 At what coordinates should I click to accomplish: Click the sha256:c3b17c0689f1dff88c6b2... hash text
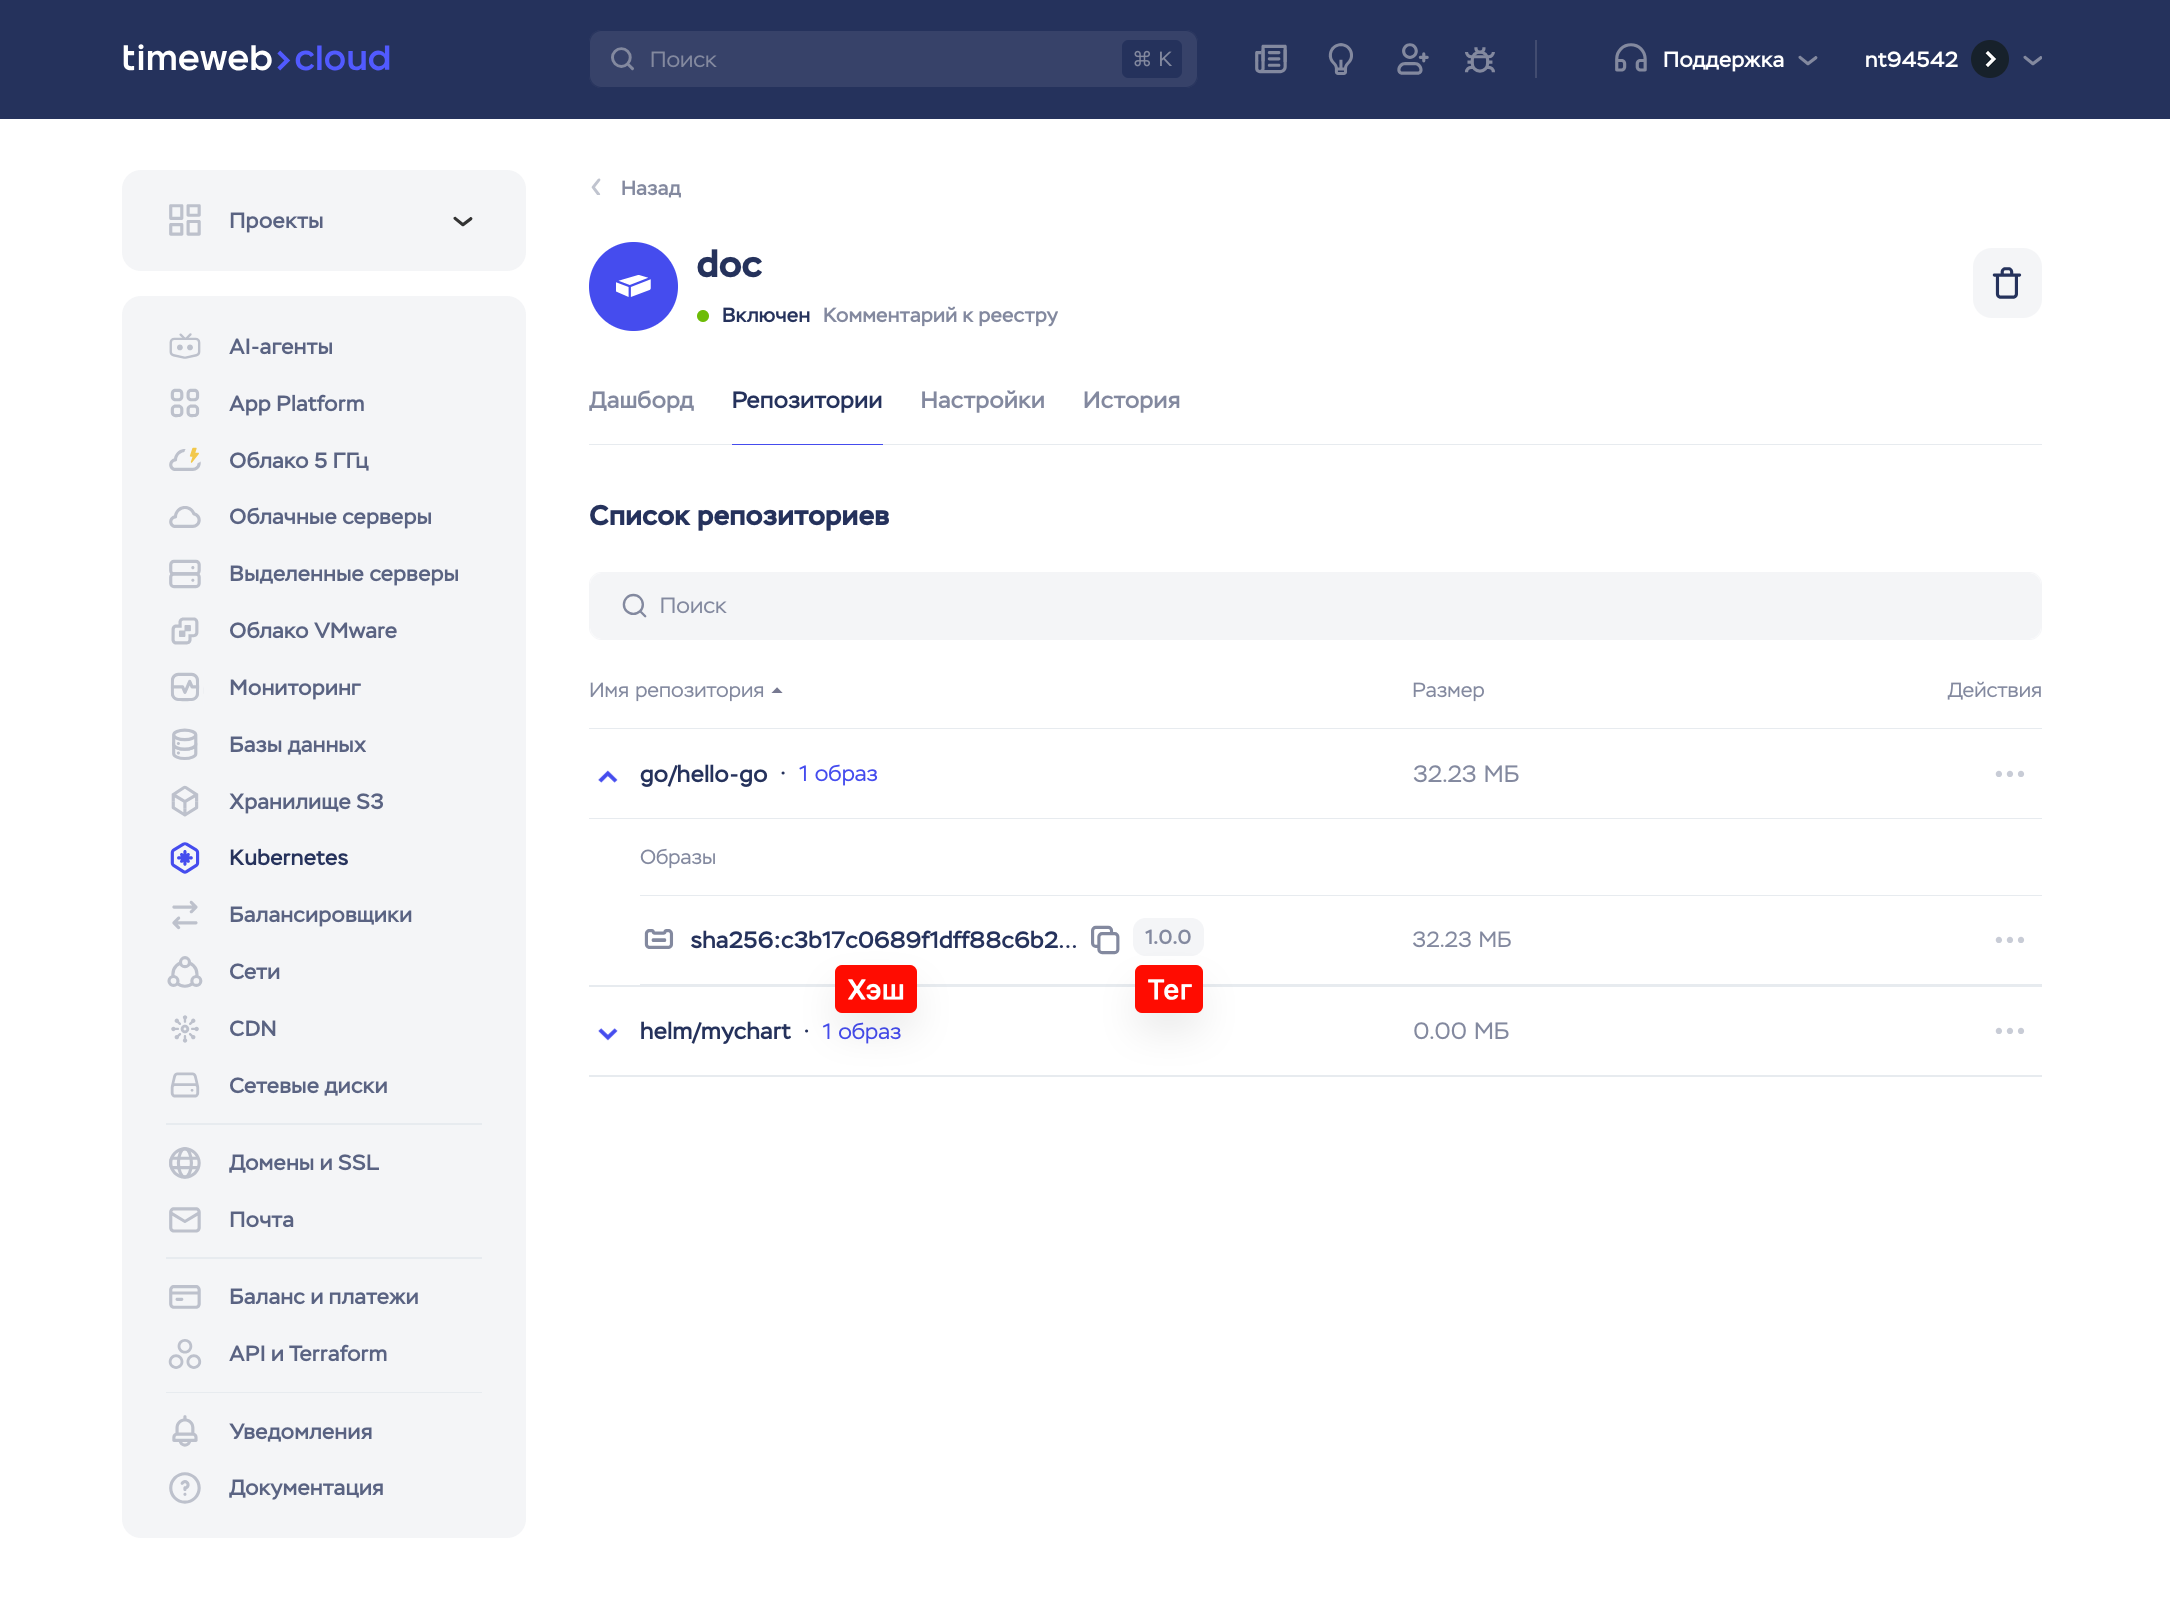(x=884, y=940)
